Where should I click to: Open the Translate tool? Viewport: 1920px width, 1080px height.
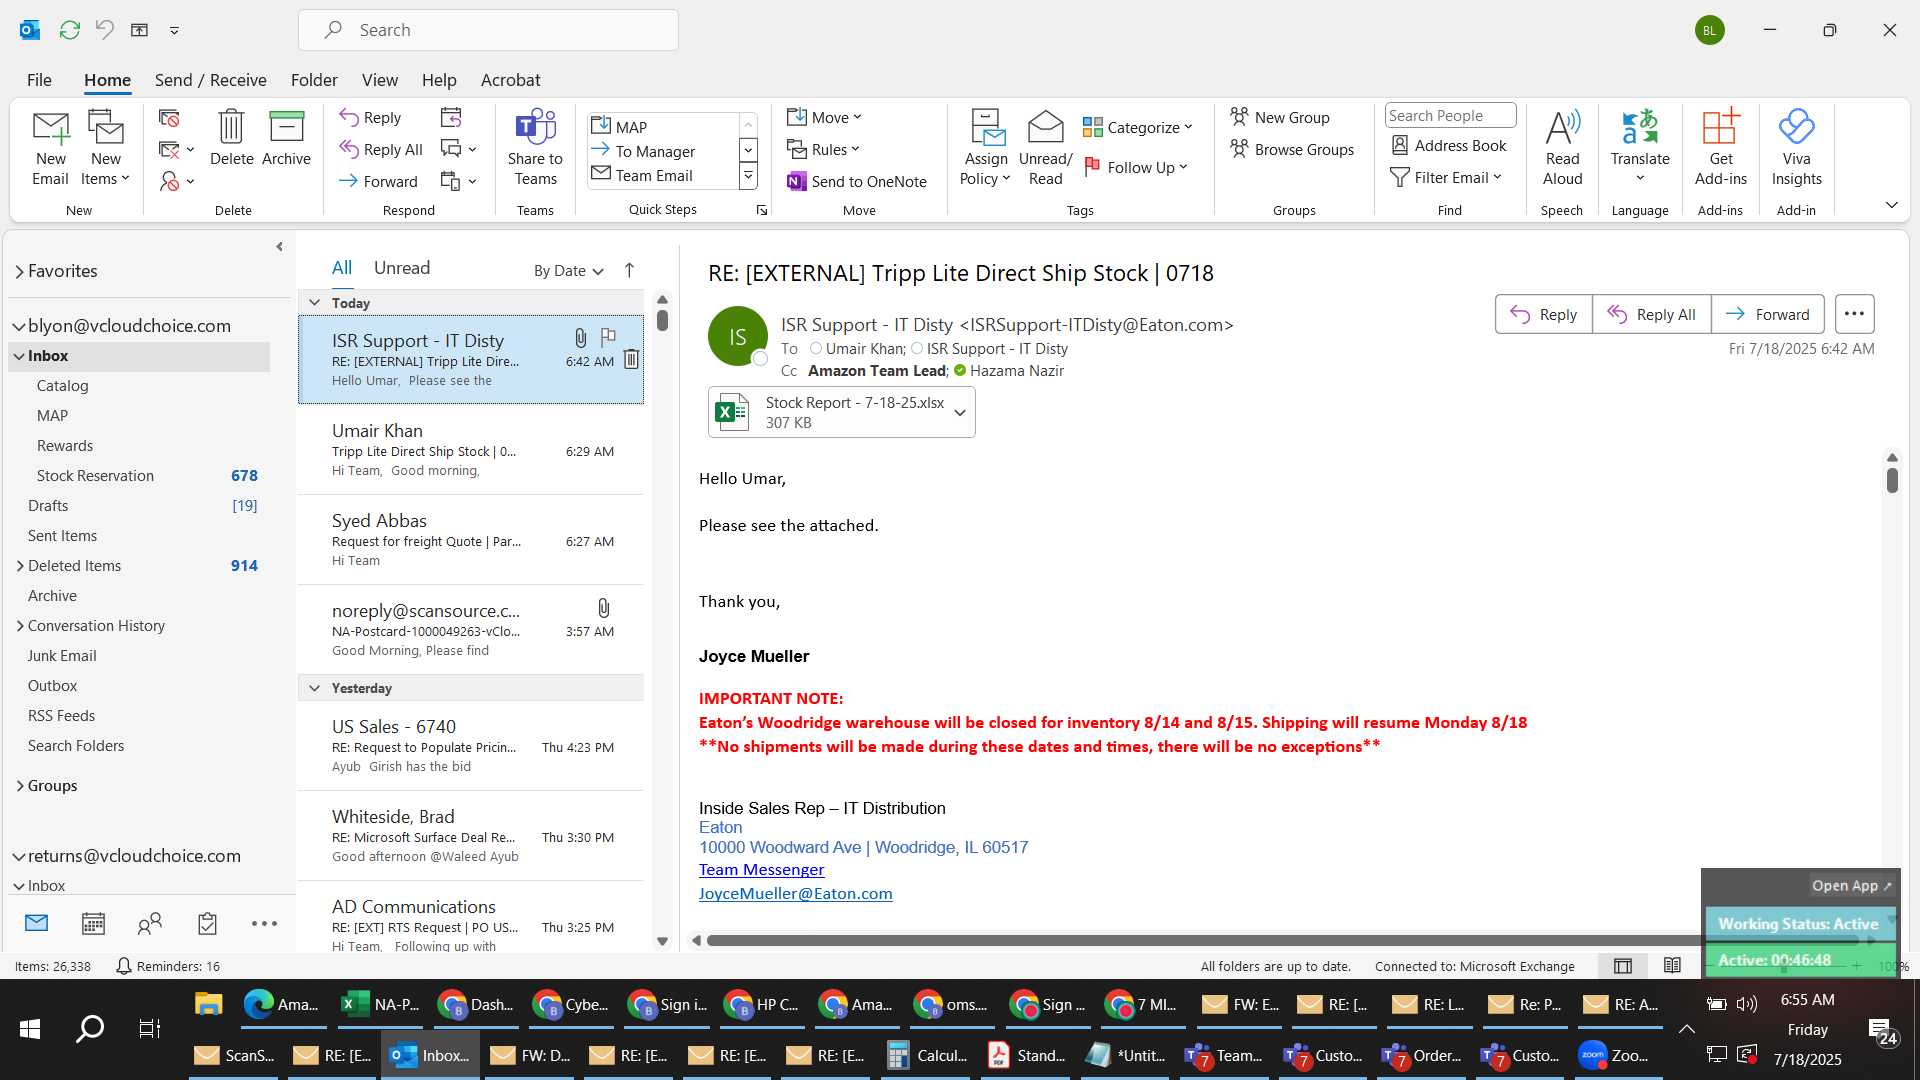pos(1640,147)
